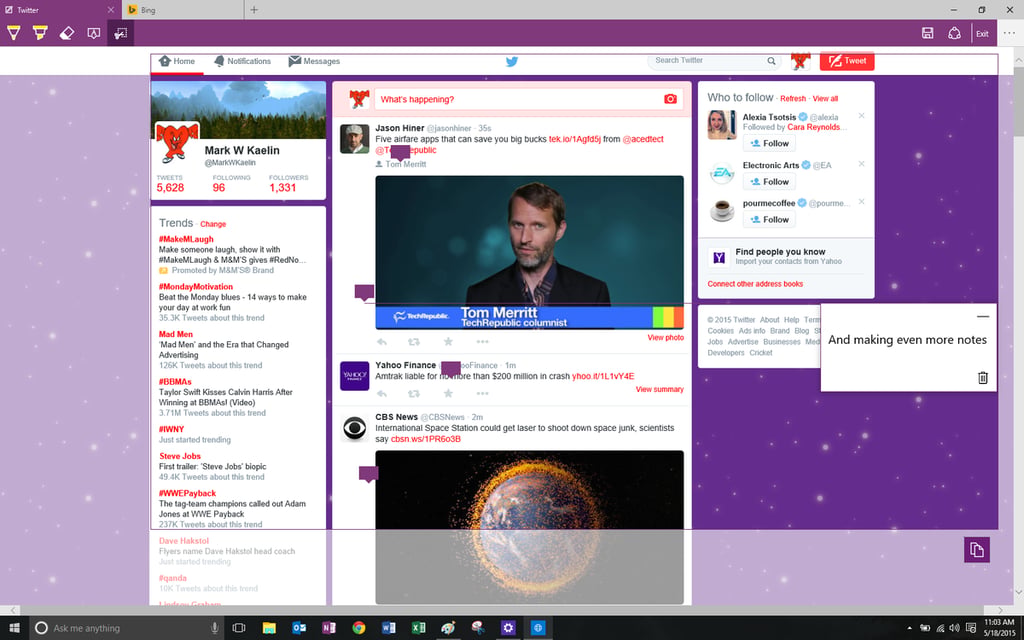Click the red Tweet button

847,61
